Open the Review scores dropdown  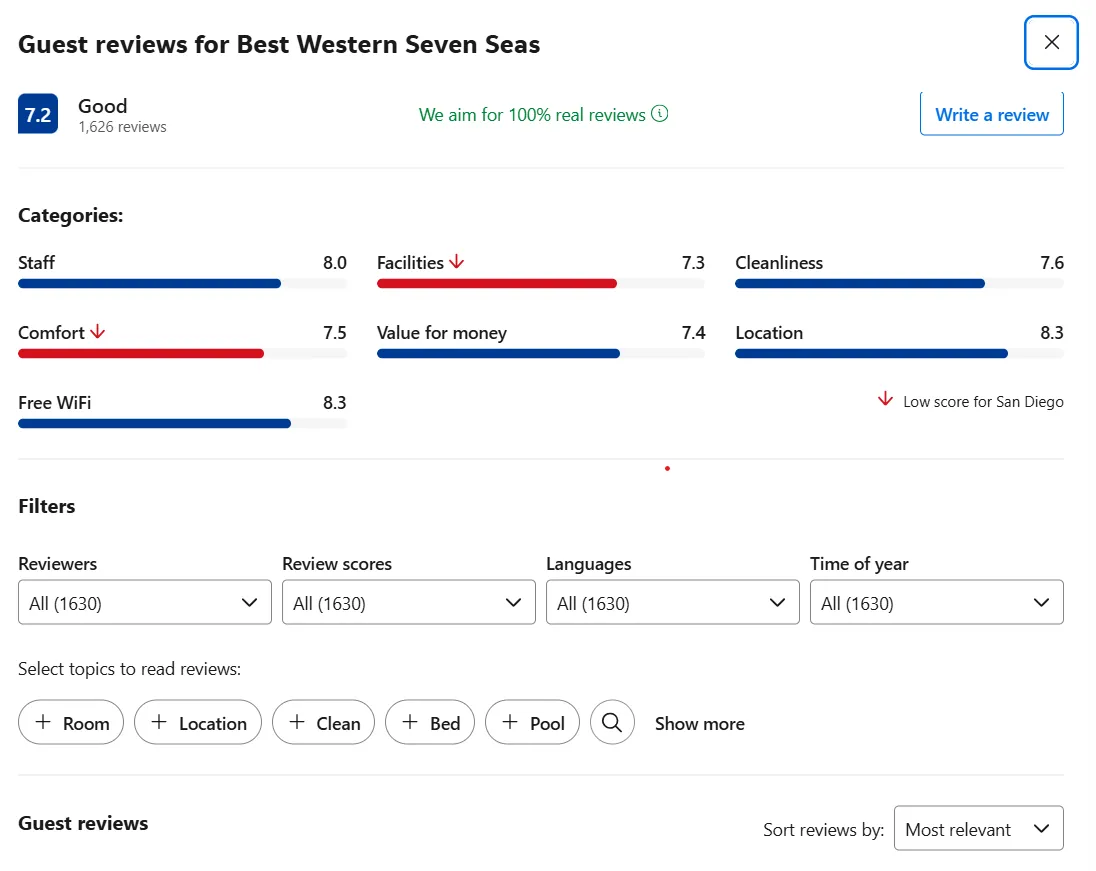click(408, 603)
